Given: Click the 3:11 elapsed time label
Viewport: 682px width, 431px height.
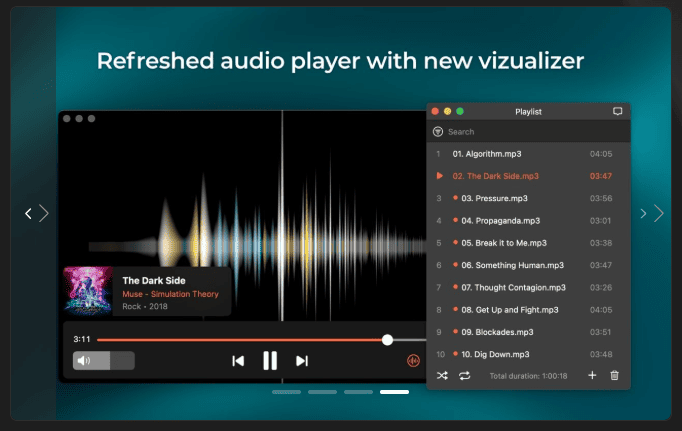Looking at the screenshot, I should tap(82, 339).
